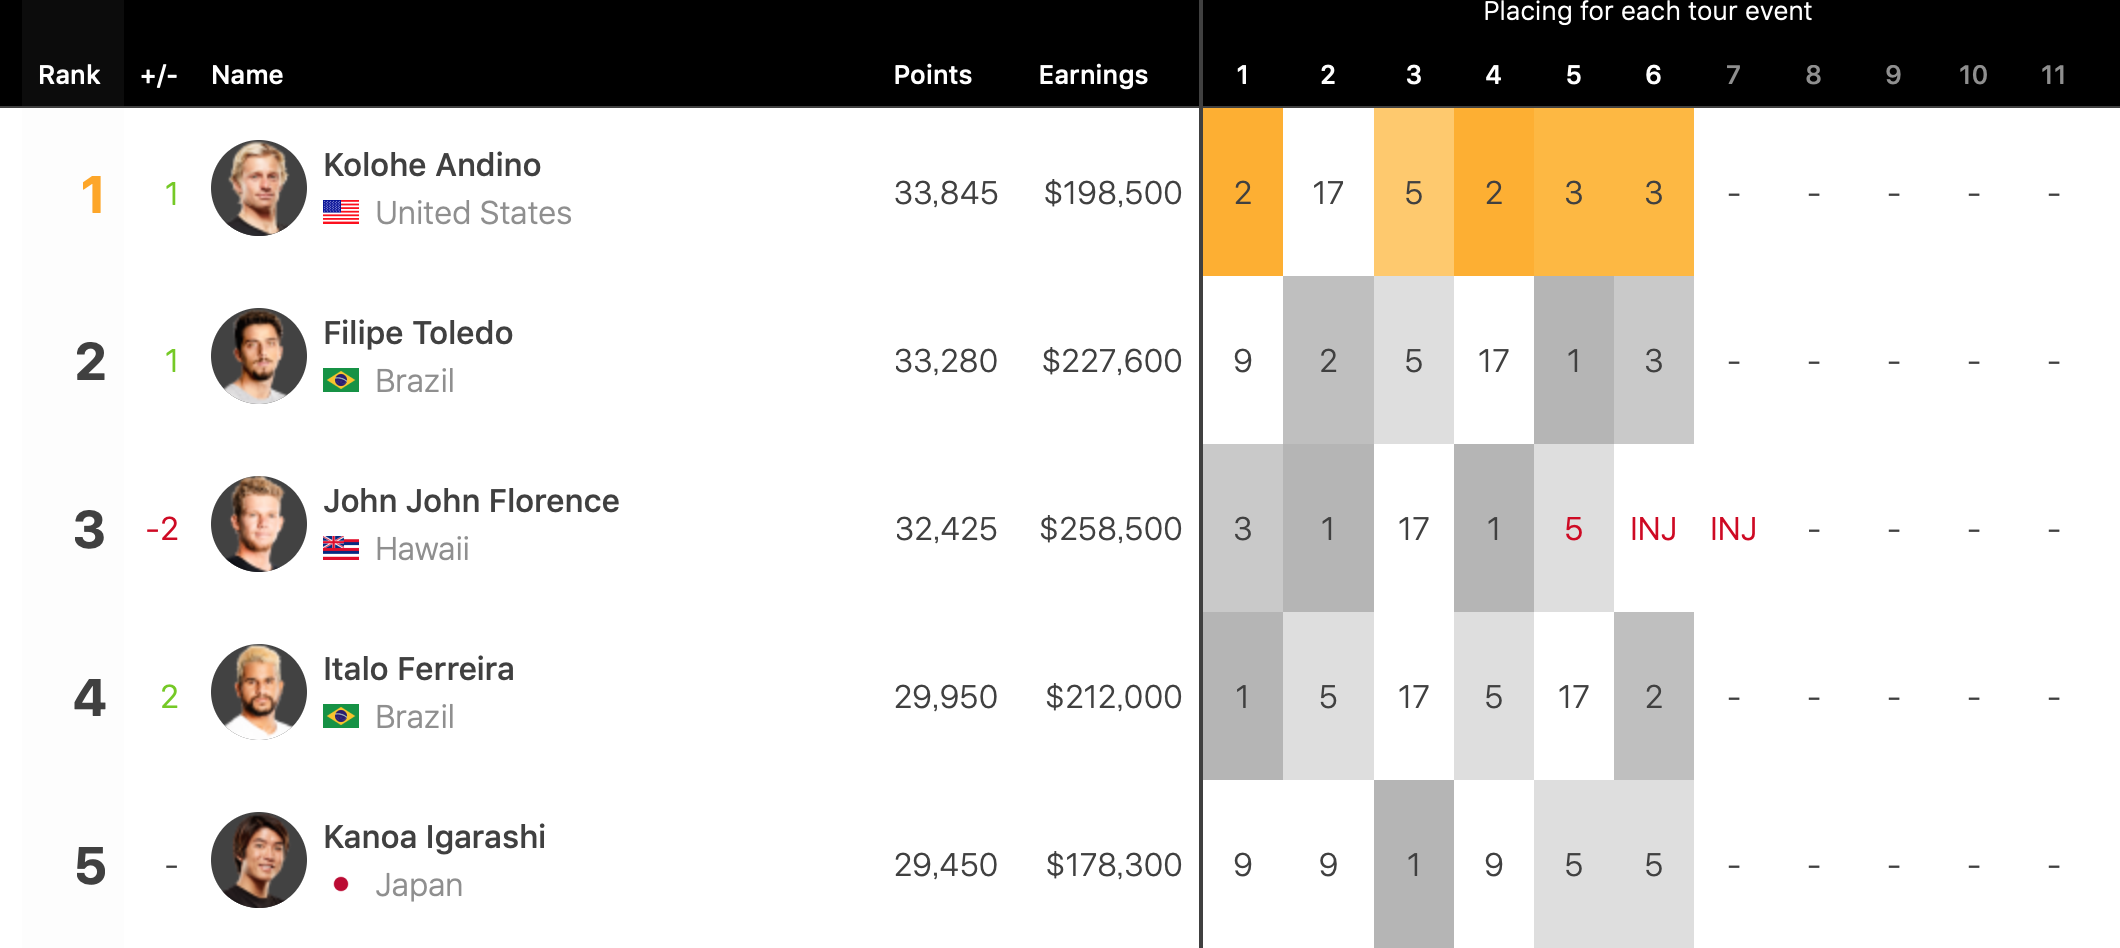Click Kanoa Igarashi's profile picture
This screenshot has width=2120, height=948.
tap(259, 860)
